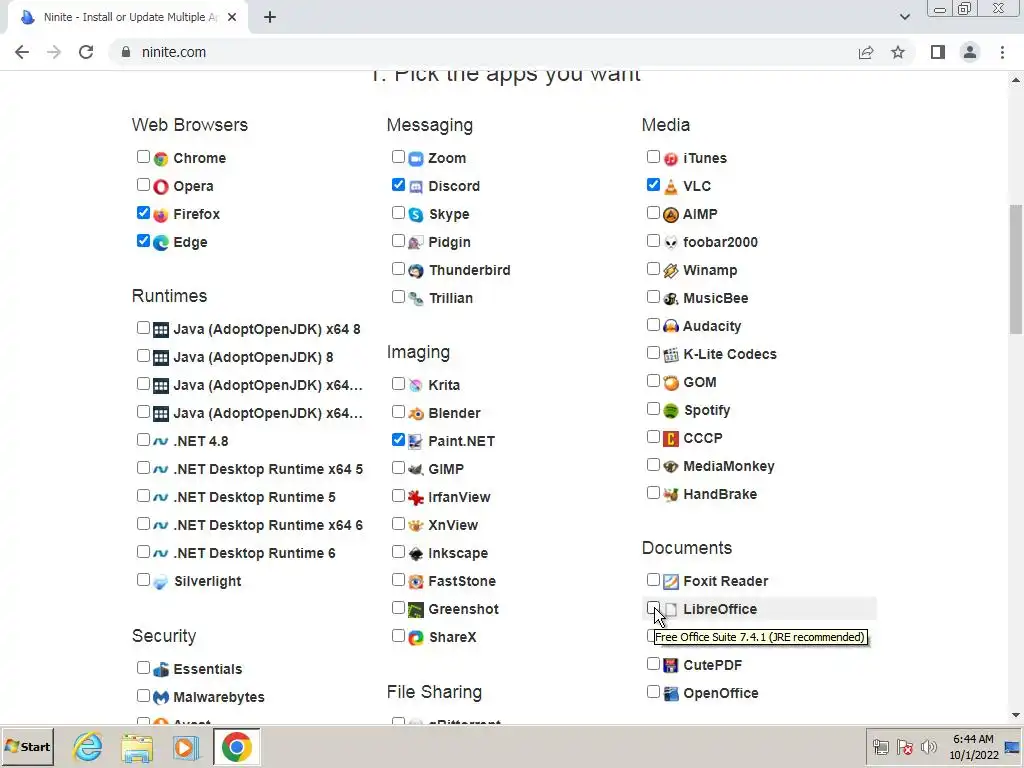The image size is (1024, 768).
Task: Tick the .NET 4.8 checkbox
Action: click(x=143, y=440)
